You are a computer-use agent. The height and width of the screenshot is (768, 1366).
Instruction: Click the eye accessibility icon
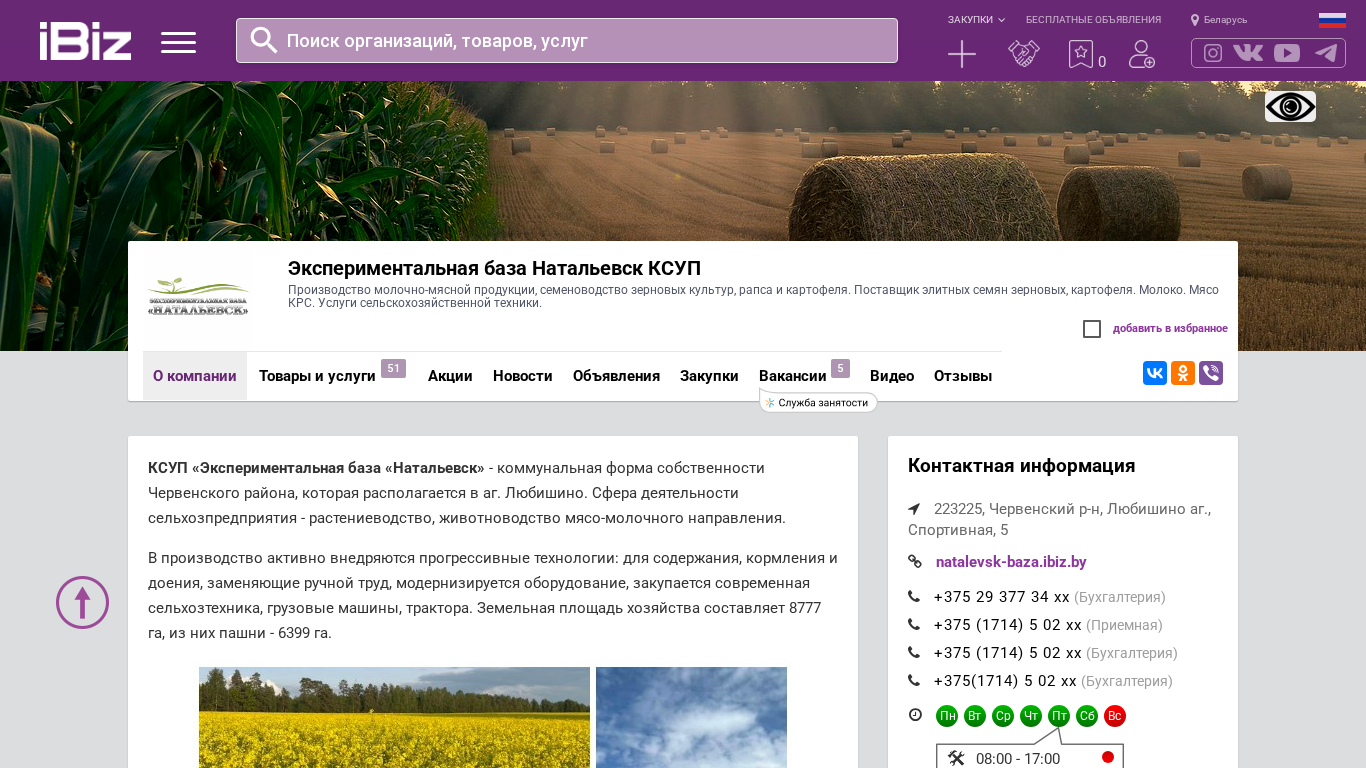pos(1290,106)
